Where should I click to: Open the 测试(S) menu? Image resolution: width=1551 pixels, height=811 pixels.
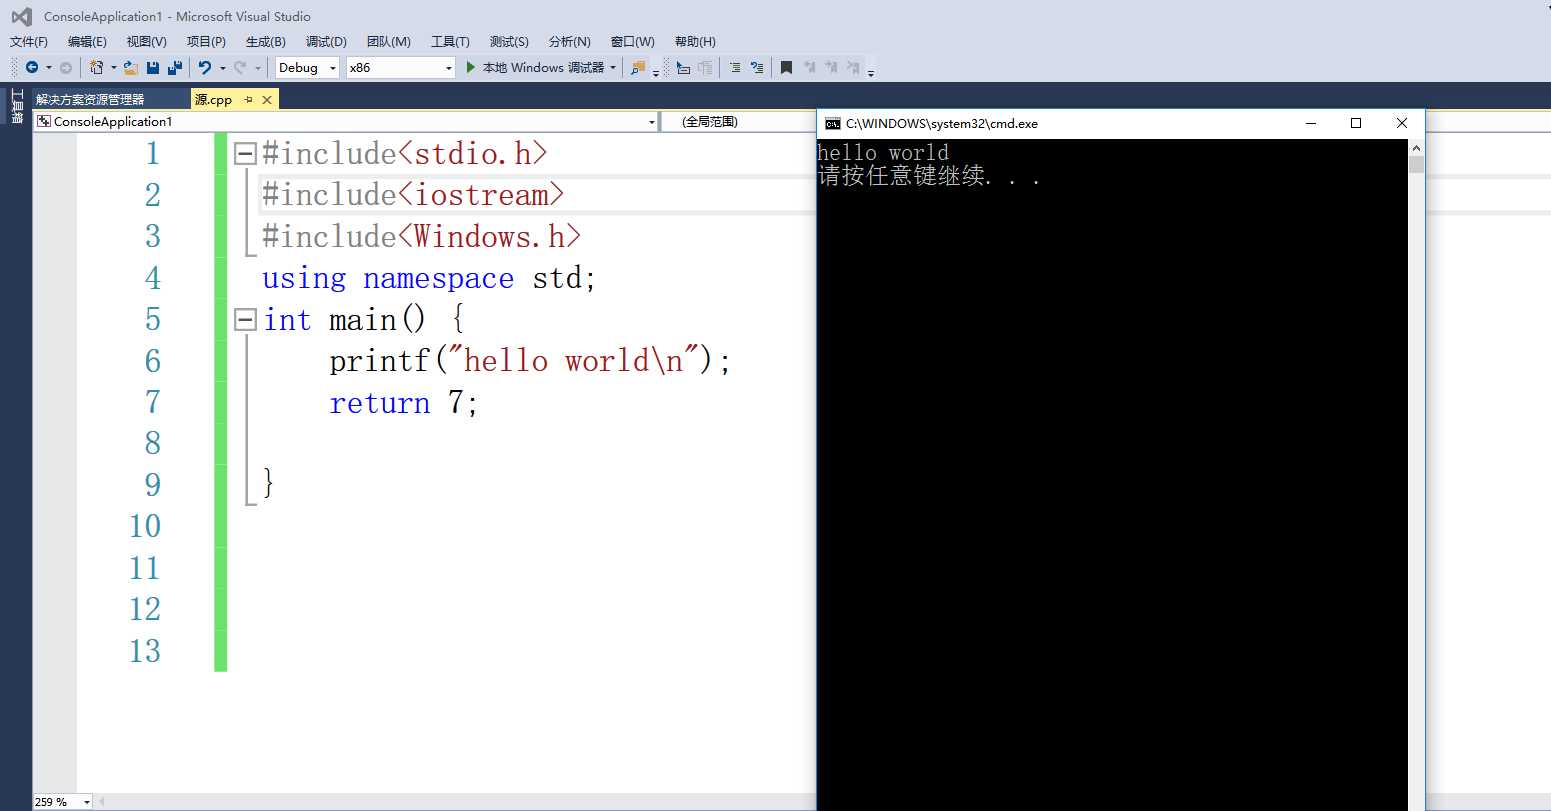[x=509, y=41]
